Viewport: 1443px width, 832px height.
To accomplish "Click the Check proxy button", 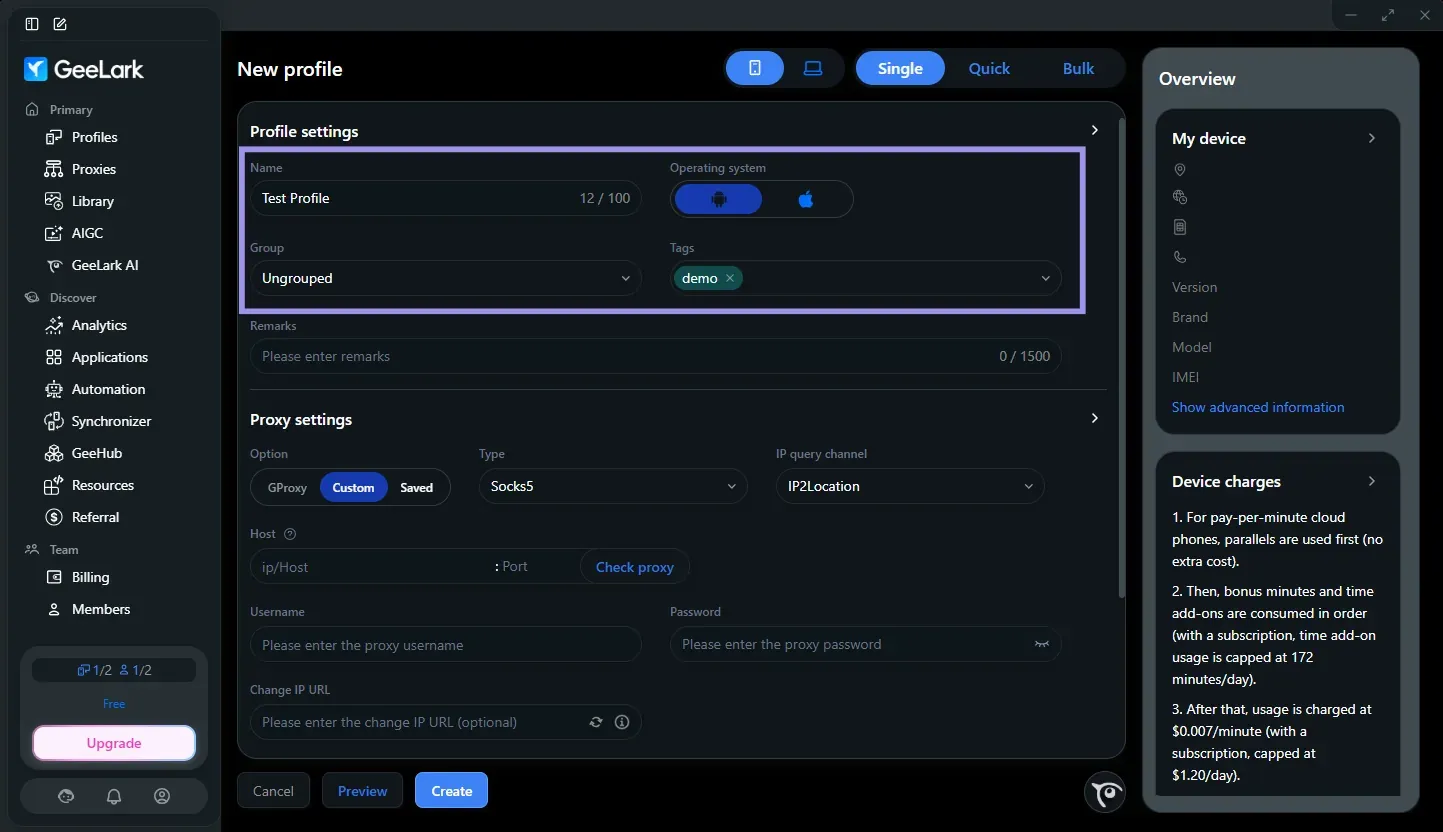I will click(x=635, y=567).
